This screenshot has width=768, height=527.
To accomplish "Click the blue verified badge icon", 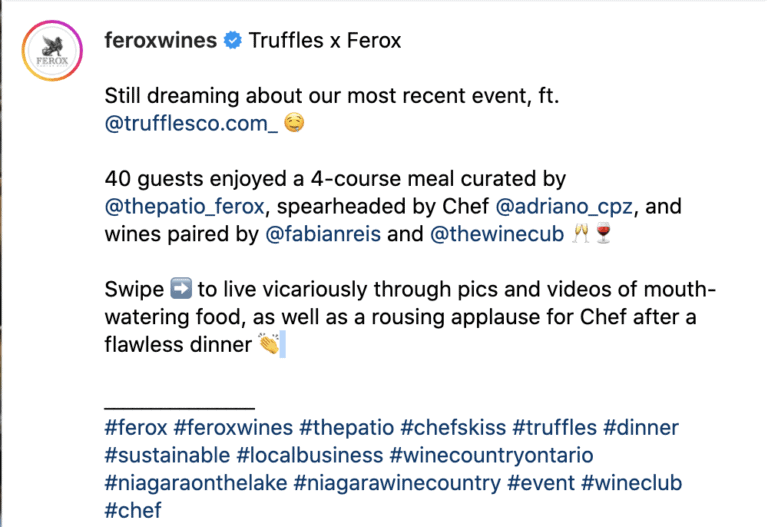I will [233, 40].
